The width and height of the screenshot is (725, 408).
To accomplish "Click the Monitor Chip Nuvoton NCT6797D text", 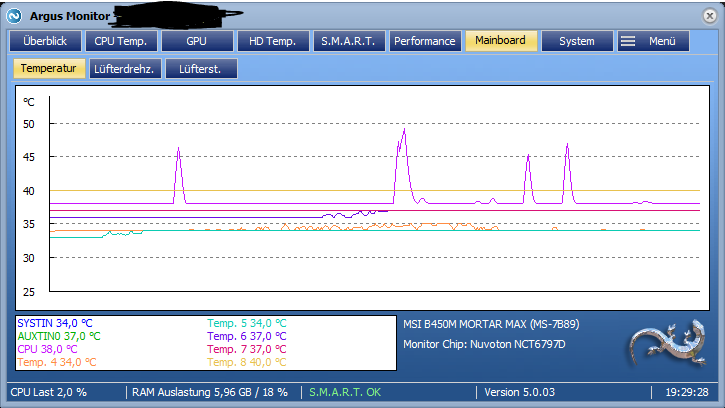I will coord(484,345).
